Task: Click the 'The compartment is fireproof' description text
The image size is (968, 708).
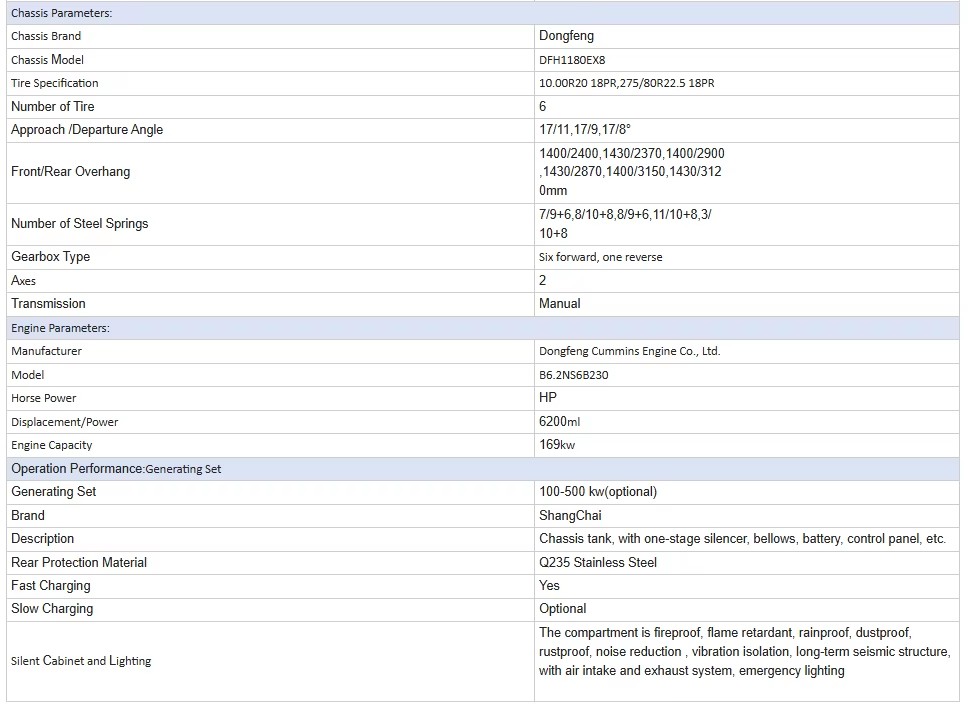Action: (x=745, y=652)
